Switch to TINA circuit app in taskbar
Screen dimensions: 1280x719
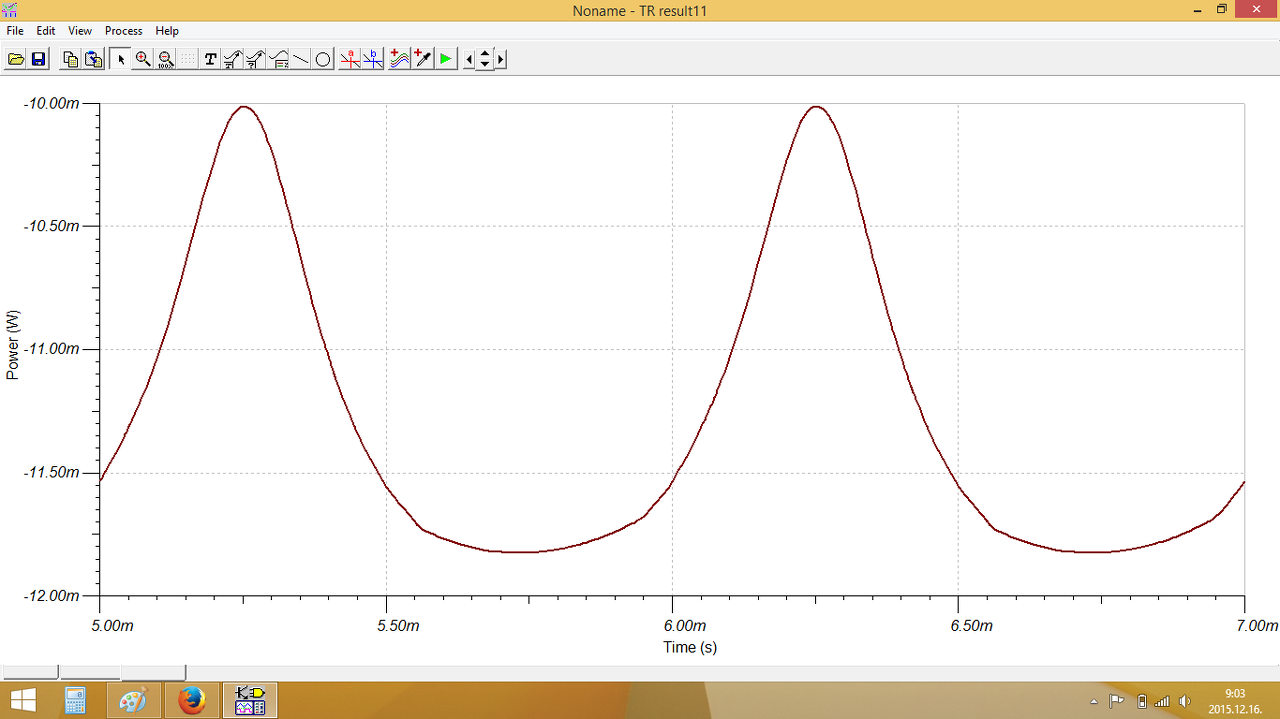pyautogui.click(x=250, y=700)
